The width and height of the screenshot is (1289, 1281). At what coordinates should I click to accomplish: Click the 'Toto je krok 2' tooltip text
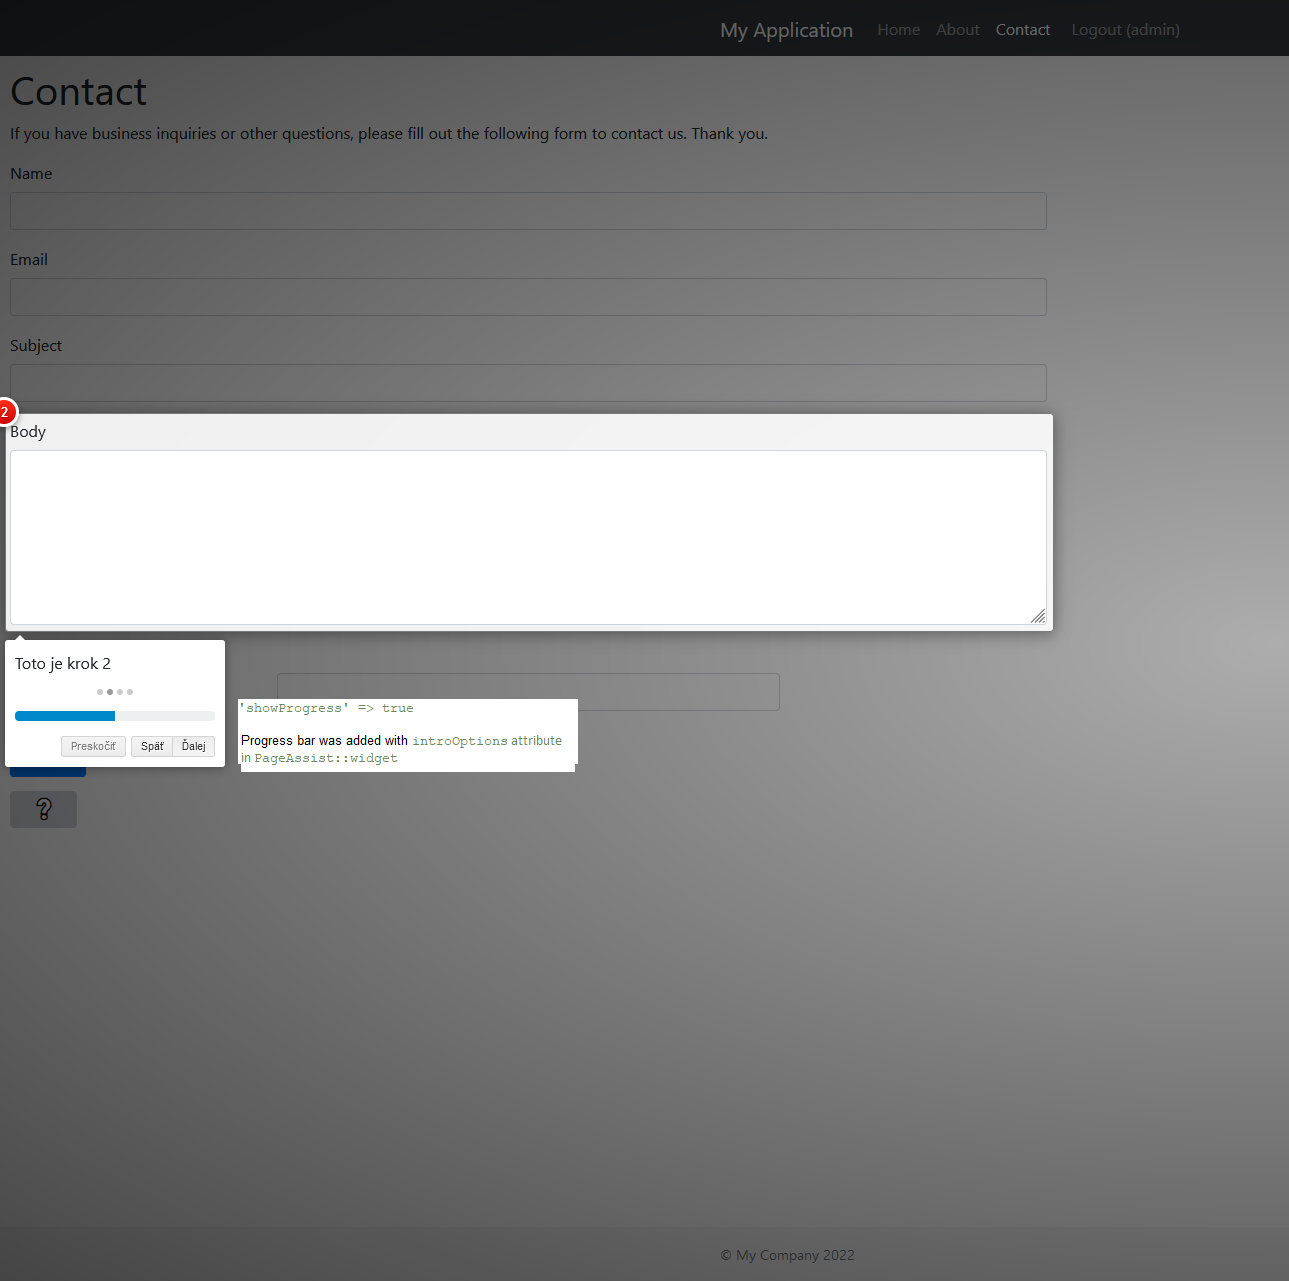coord(63,664)
